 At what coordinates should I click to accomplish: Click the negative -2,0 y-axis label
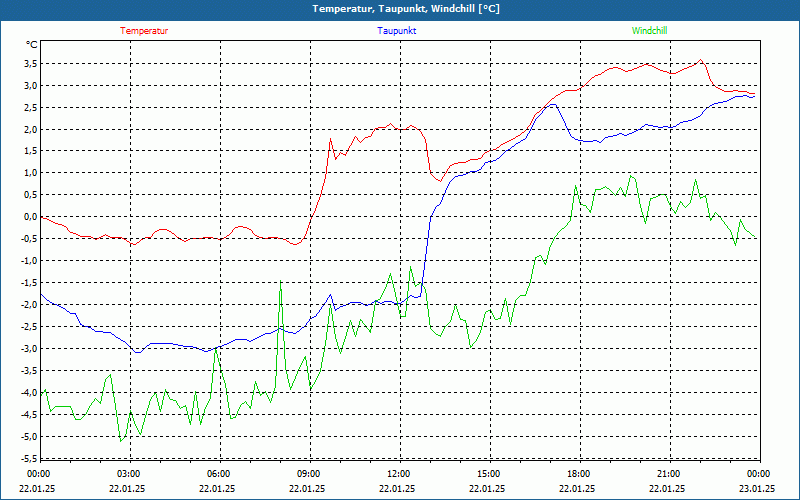29,305
